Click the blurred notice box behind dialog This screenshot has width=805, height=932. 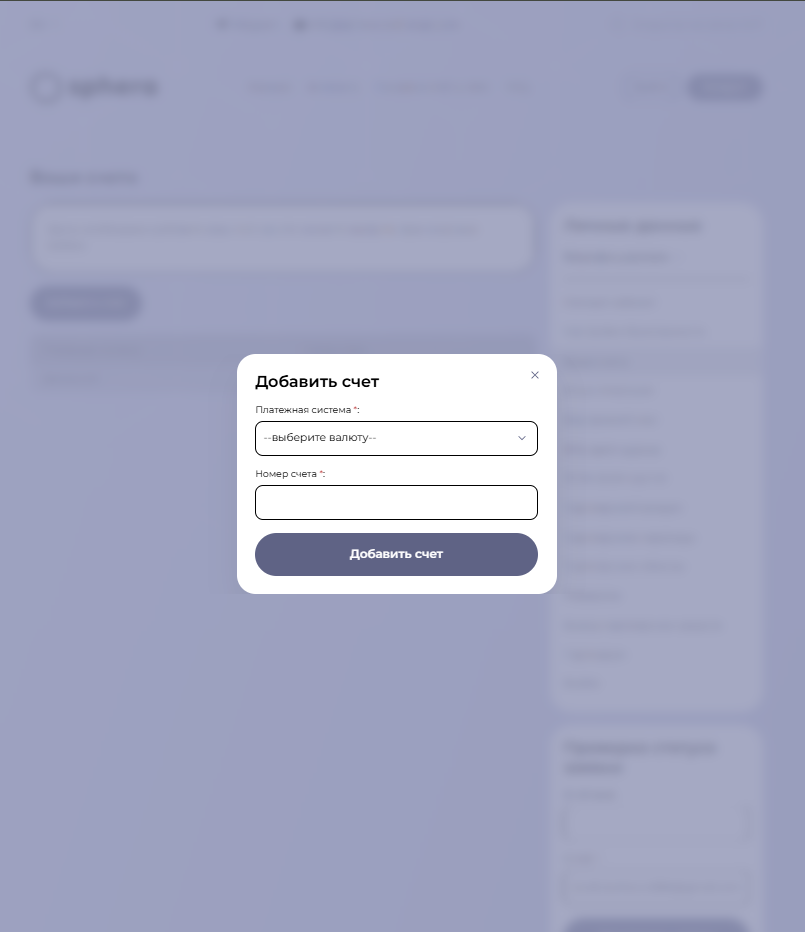pyautogui.click(x=280, y=238)
